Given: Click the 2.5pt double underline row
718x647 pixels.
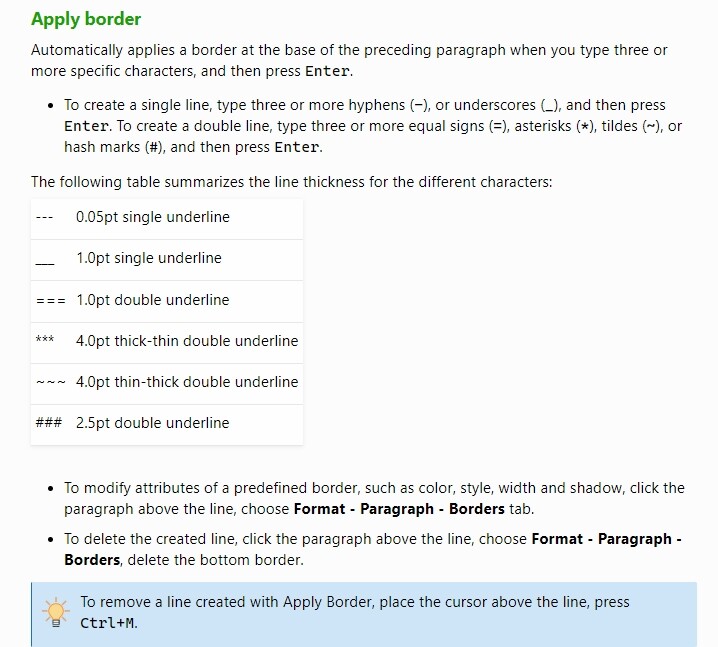Looking at the screenshot, I should [x=167, y=424].
